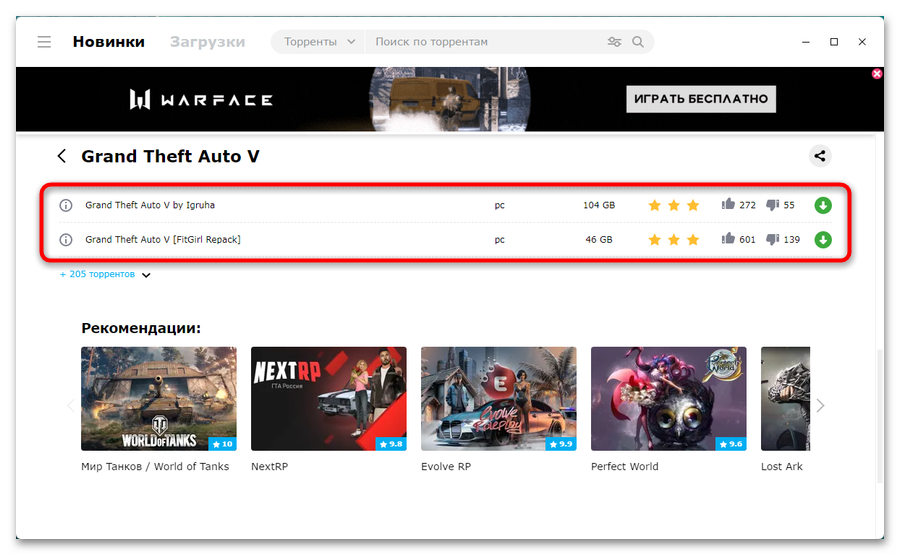Open the Perfect World recommendation thumbnail
The width and height of the screenshot is (900, 555).
pyautogui.click(x=669, y=398)
